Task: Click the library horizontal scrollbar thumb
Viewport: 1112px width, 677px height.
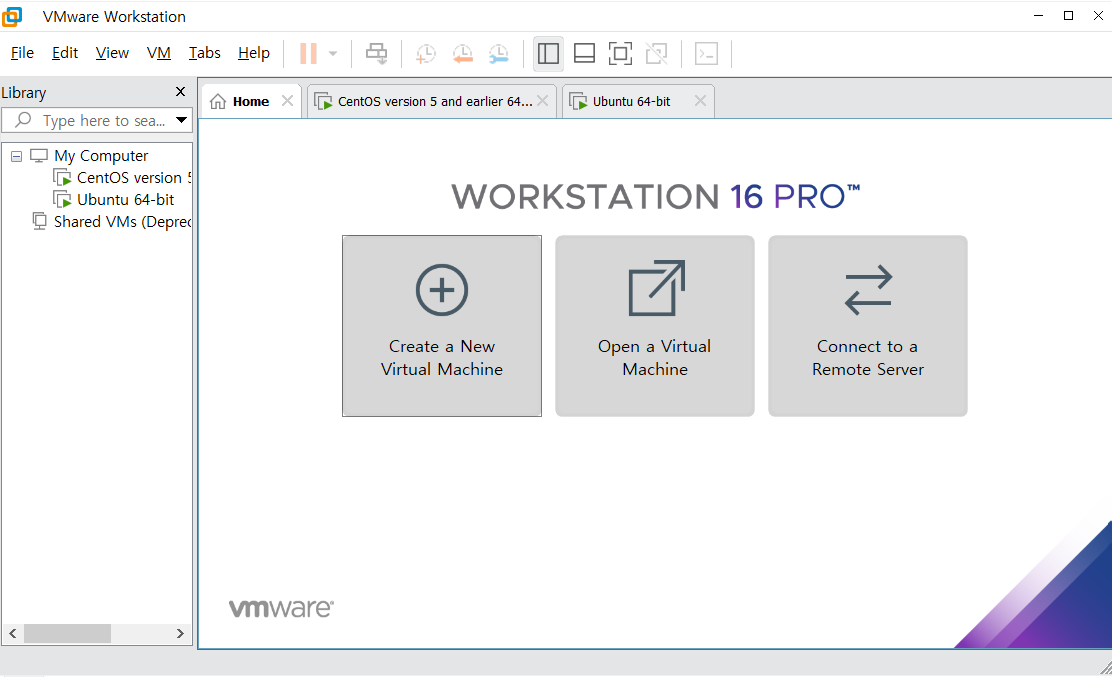Action: [x=67, y=633]
